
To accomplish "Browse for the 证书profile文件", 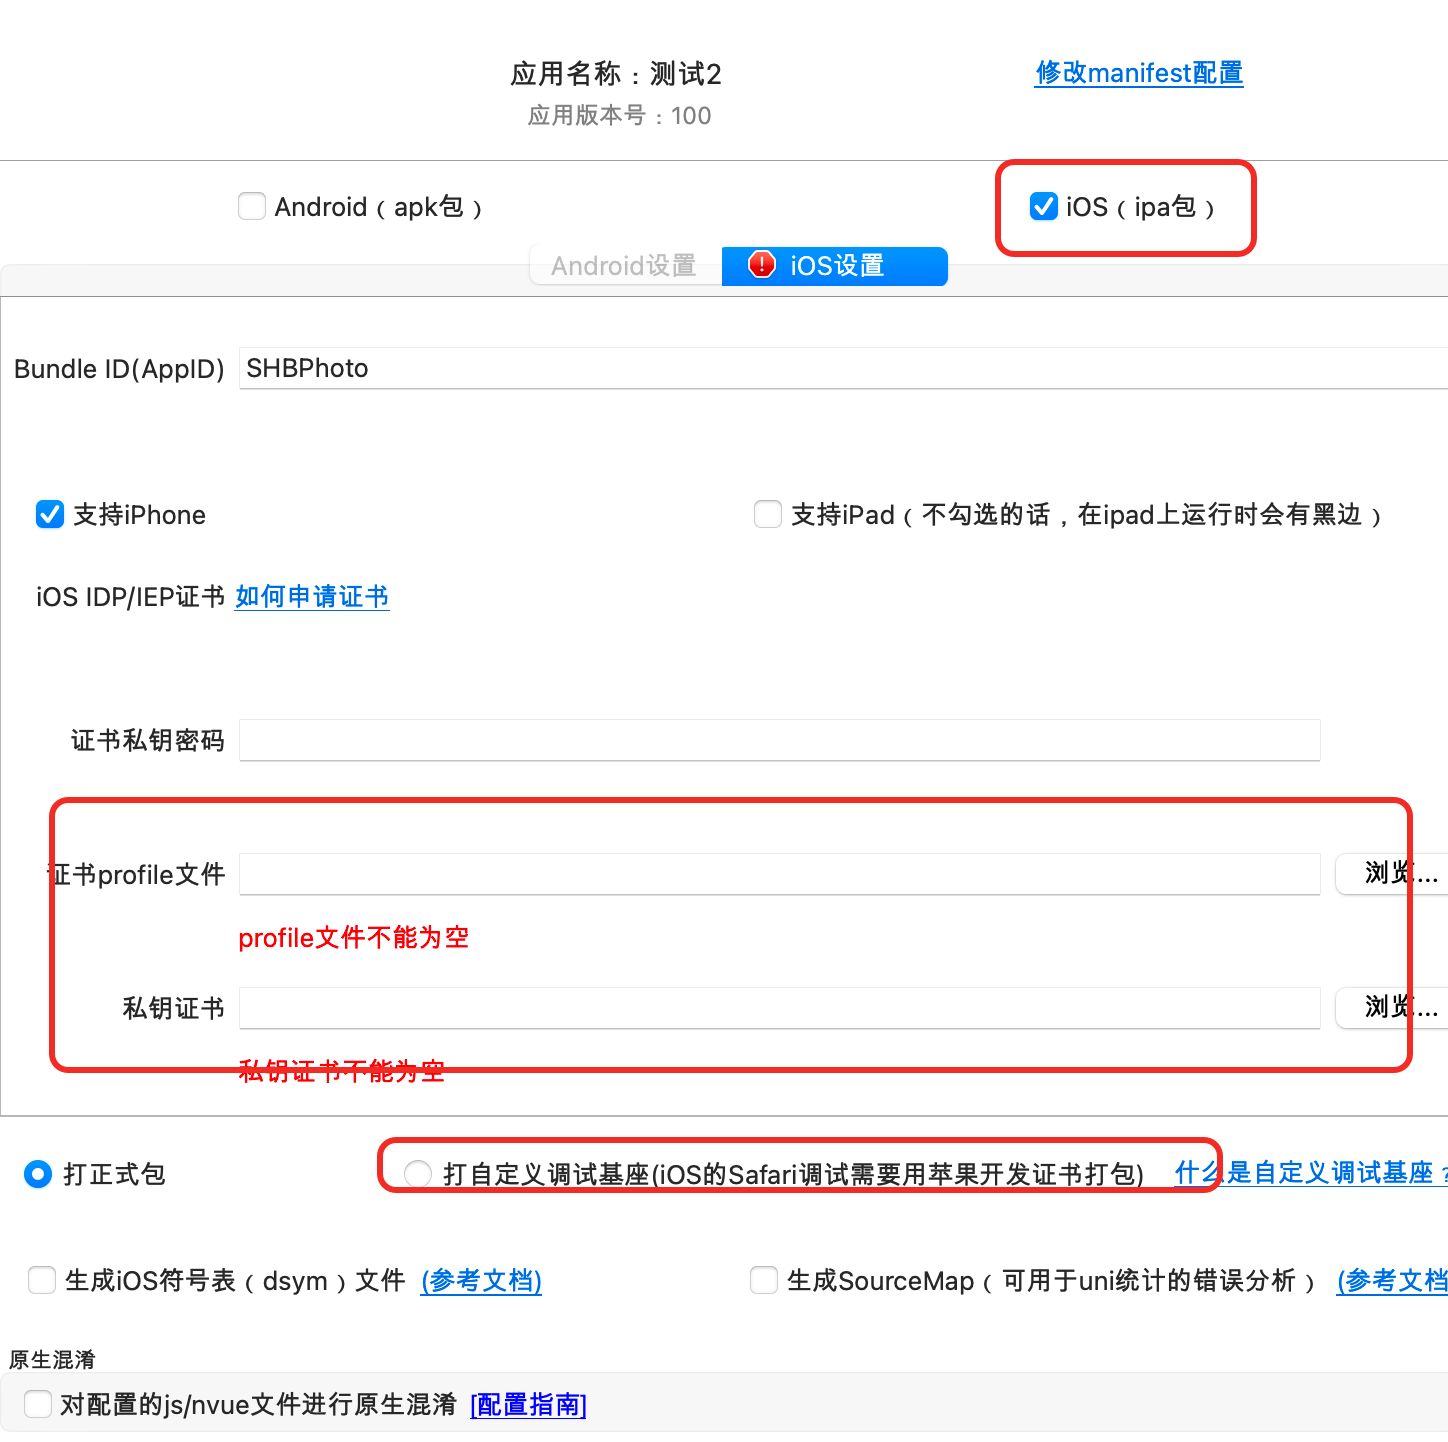I will pyautogui.click(x=1394, y=874).
